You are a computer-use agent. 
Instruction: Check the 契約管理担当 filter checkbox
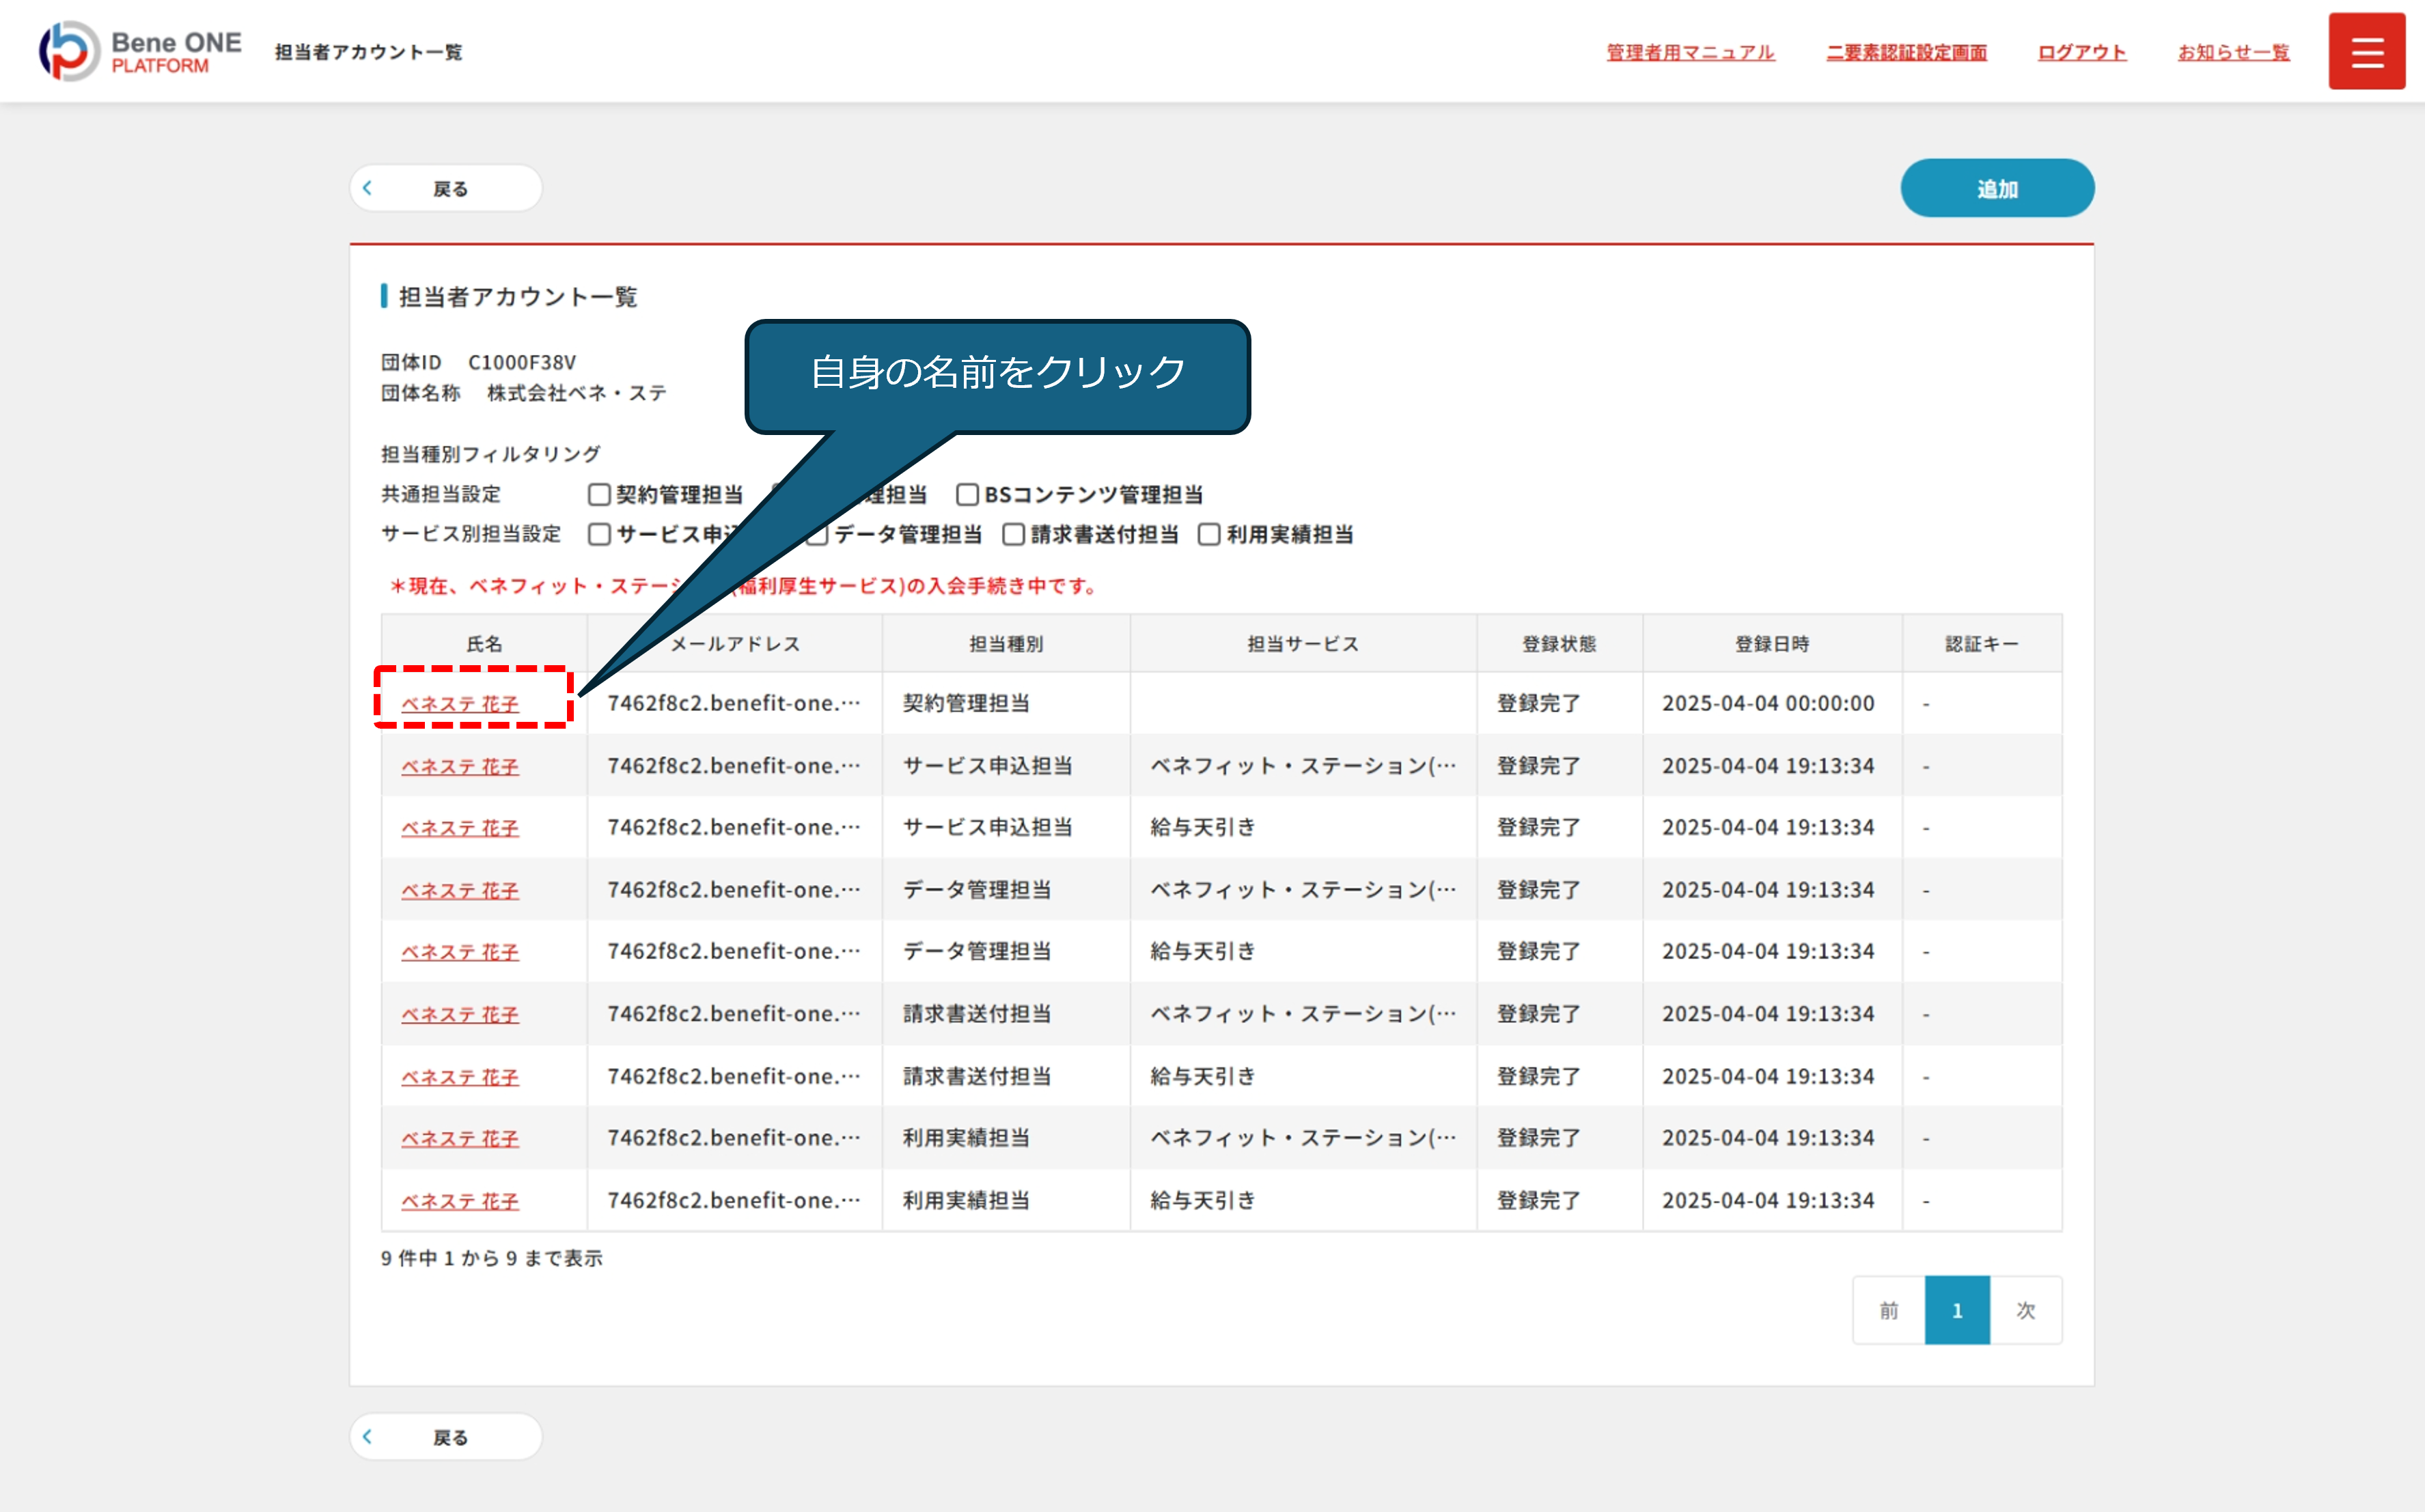(x=599, y=494)
